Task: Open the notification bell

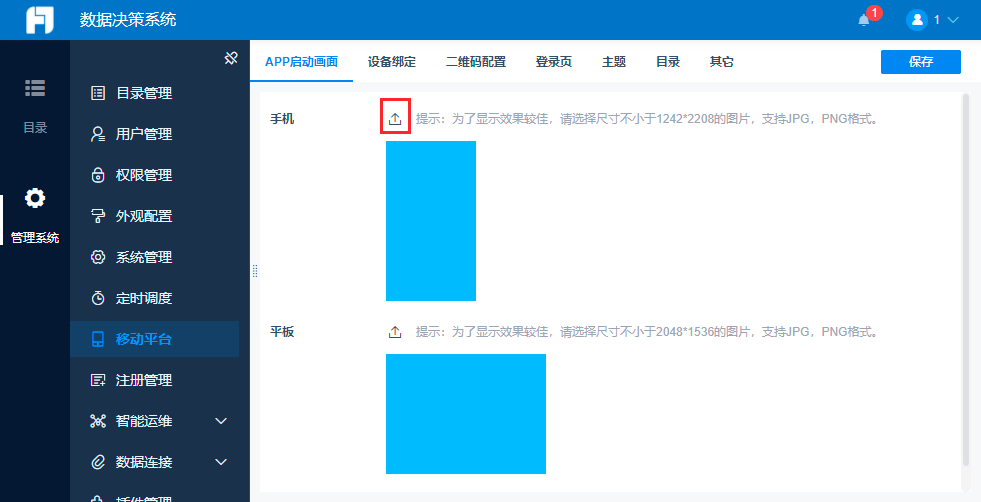Action: 864,20
